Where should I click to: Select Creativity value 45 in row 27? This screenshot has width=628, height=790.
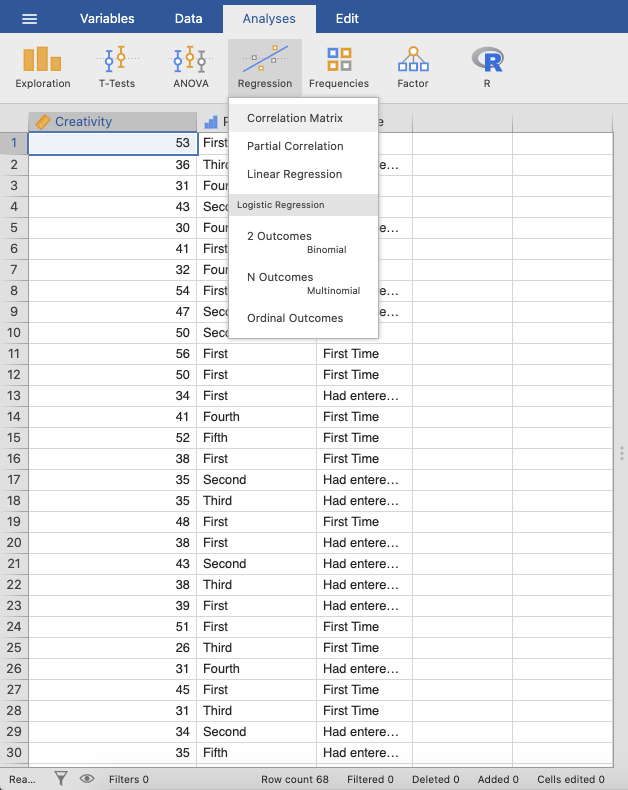[112, 689]
